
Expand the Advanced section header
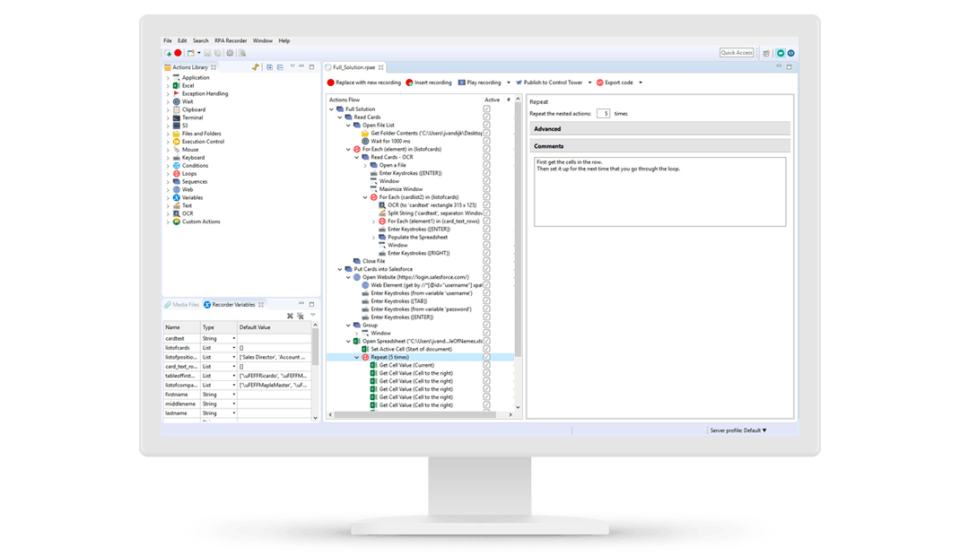(660, 129)
